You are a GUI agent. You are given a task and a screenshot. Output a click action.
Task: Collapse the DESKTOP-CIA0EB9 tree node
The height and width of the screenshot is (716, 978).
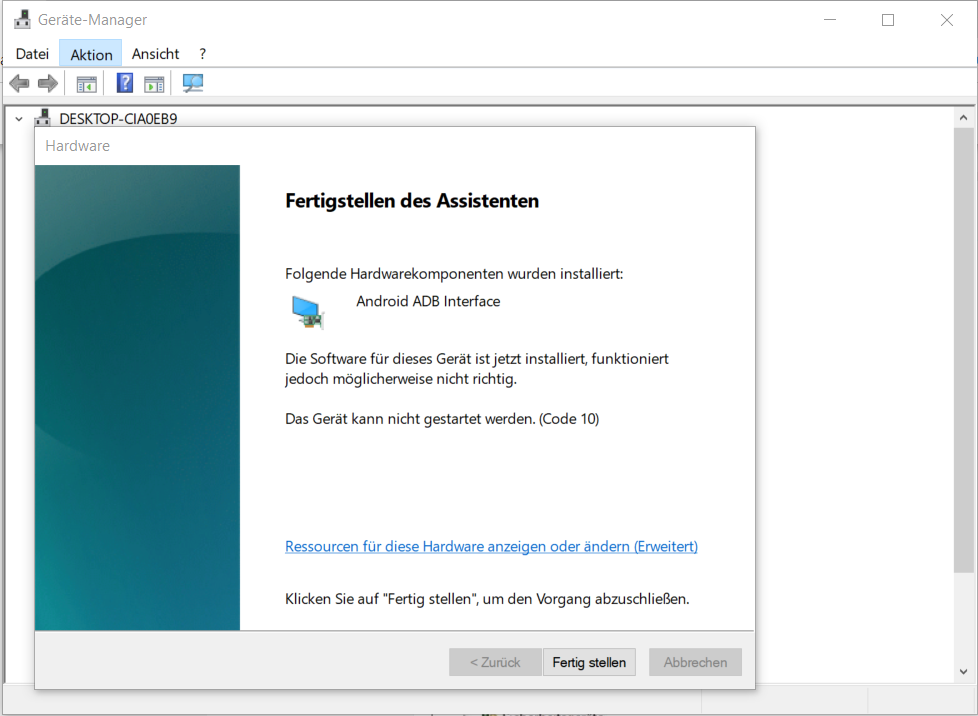(18, 118)
